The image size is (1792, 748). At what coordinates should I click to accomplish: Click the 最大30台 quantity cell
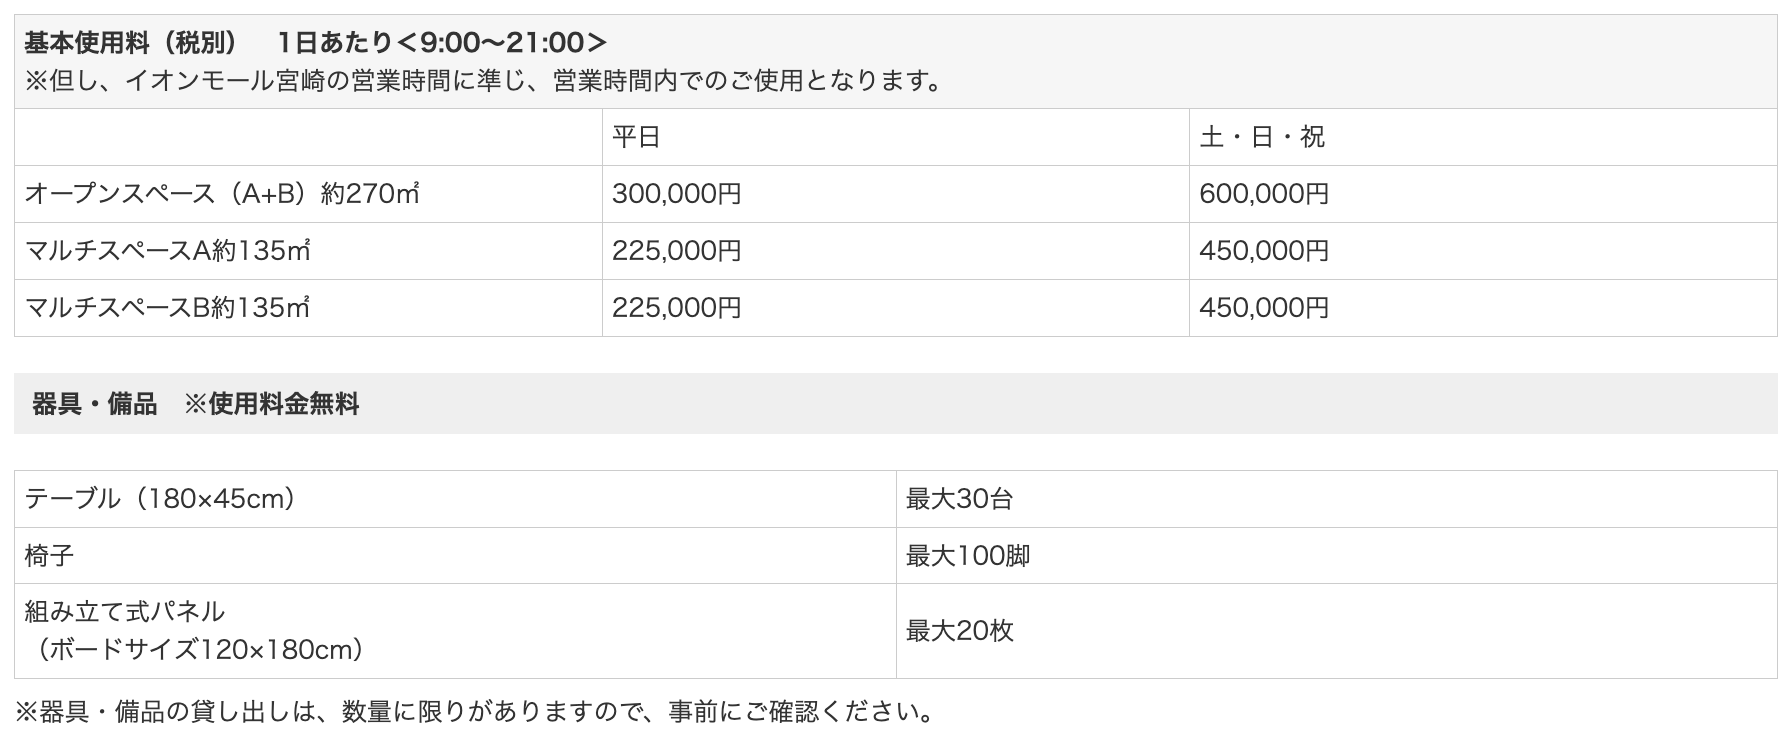coord(960,498)
